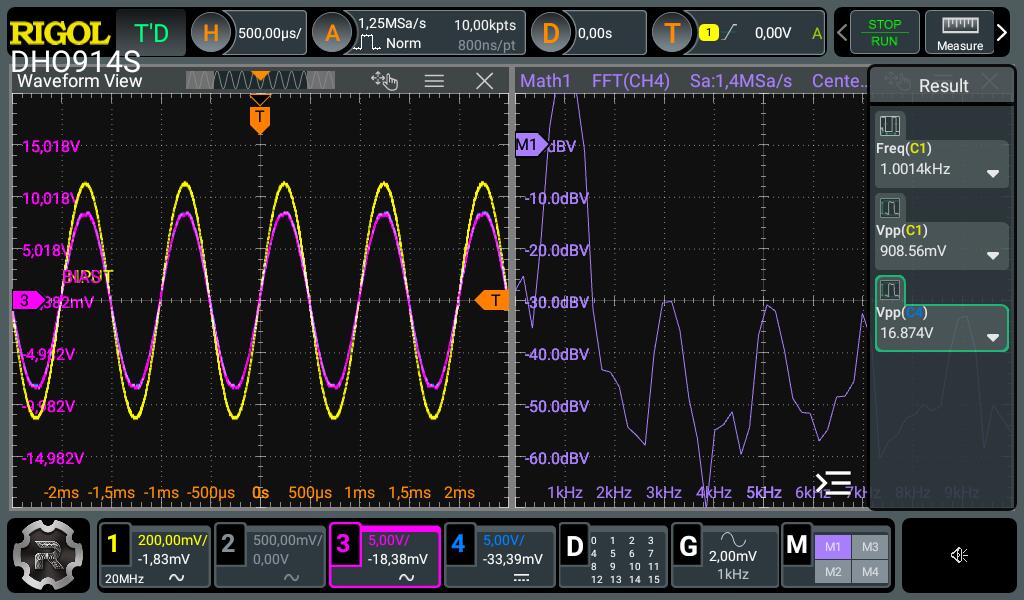Show next quick tools with right arrow
The width and height of the screenshot is (1024, 600).
click(x=1002, y=32)
